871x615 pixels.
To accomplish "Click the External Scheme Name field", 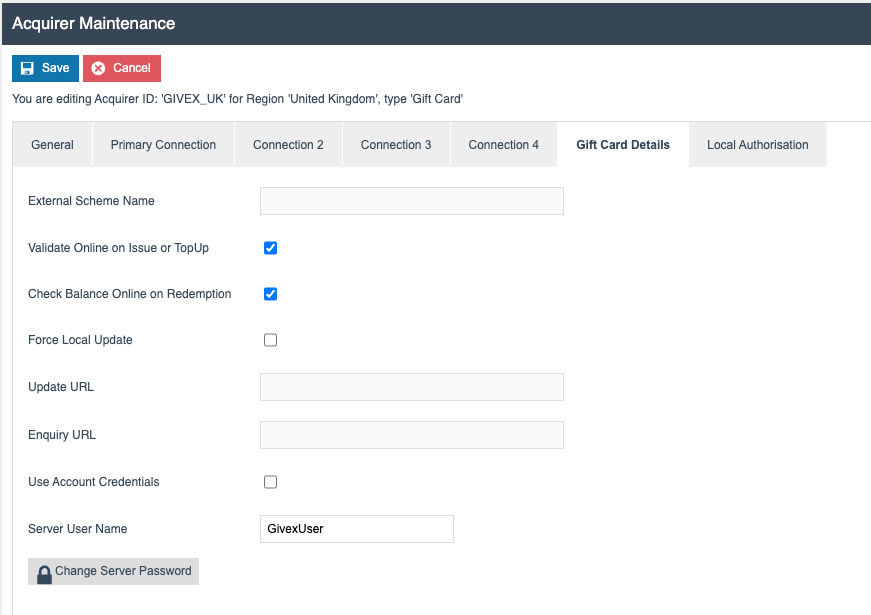I will pyautogui.click(x=411, y=200).
